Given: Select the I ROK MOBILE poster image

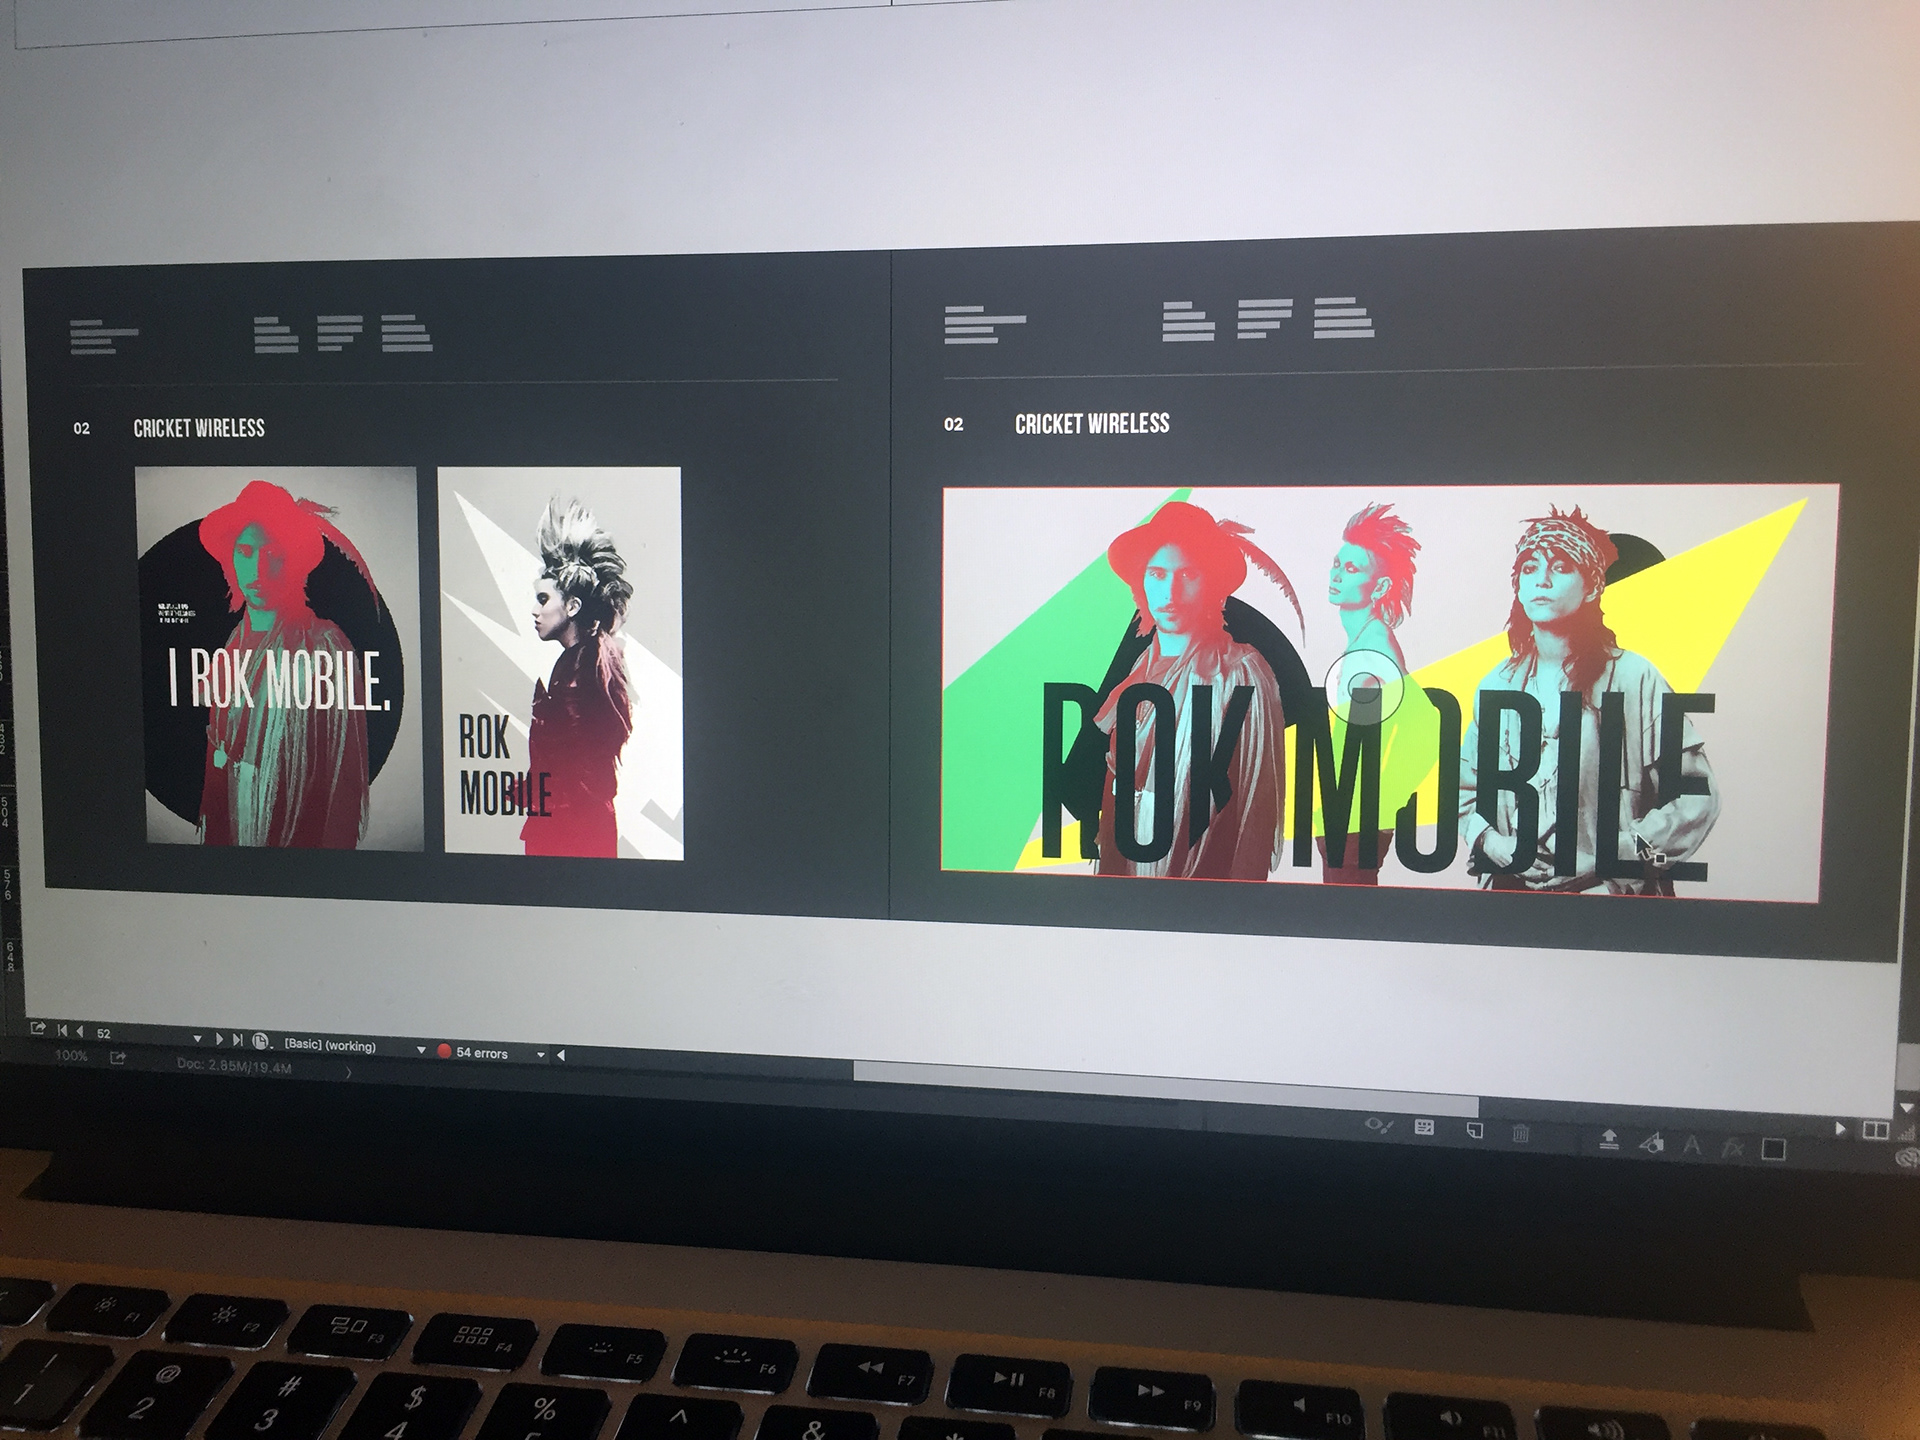Looking at the screenshot, I should 278,658.
